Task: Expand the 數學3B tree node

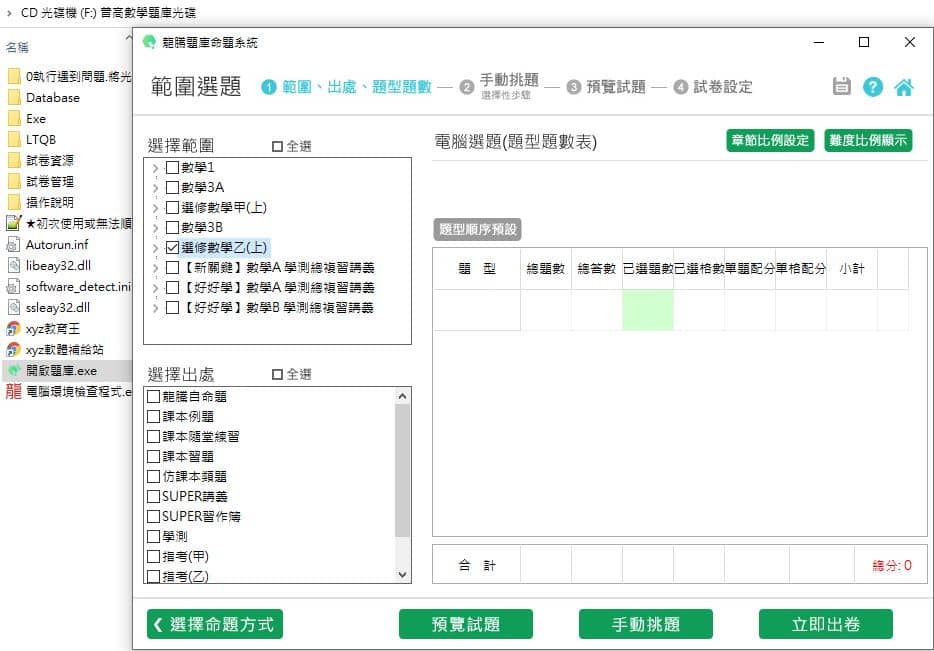Action: pos(155,228)
